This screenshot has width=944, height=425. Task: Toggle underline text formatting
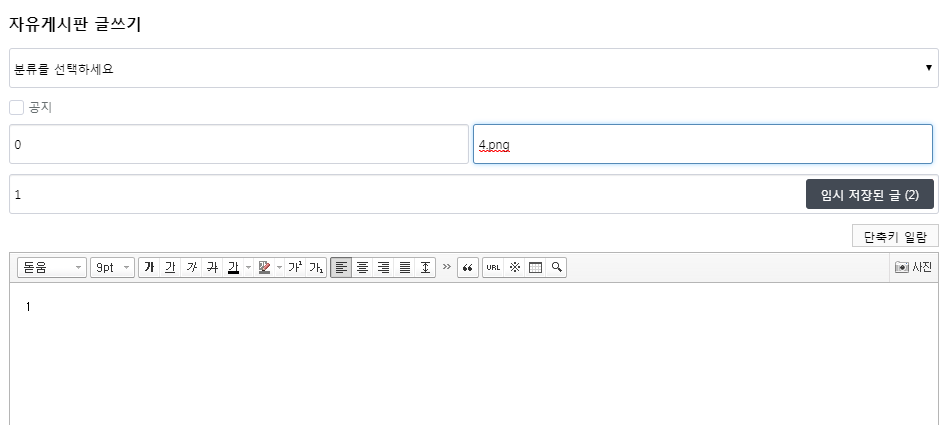(x=170, y=267)
